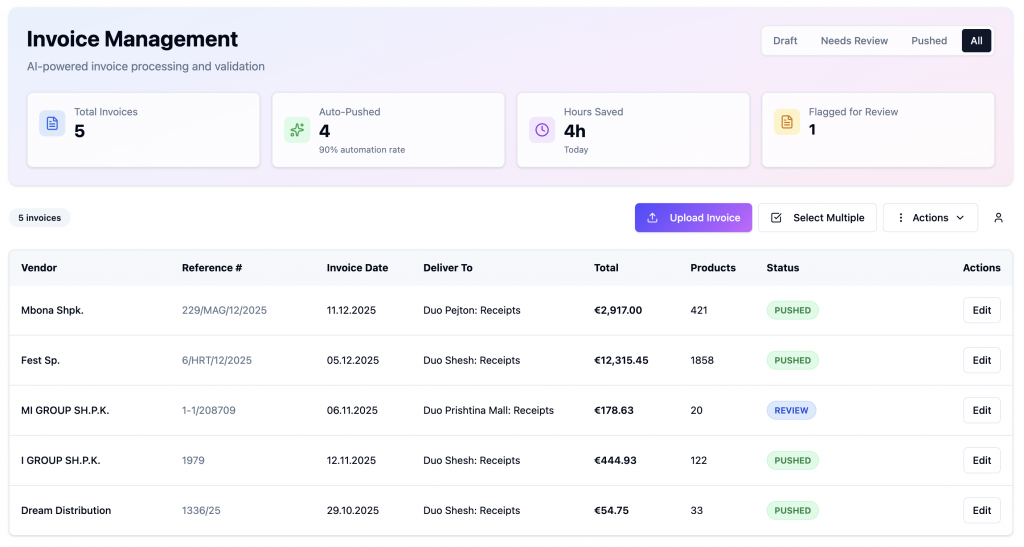Click the Flagged for Review orange icon
The height and width of the screenshot is (547, 1024).
pos(787,122)
